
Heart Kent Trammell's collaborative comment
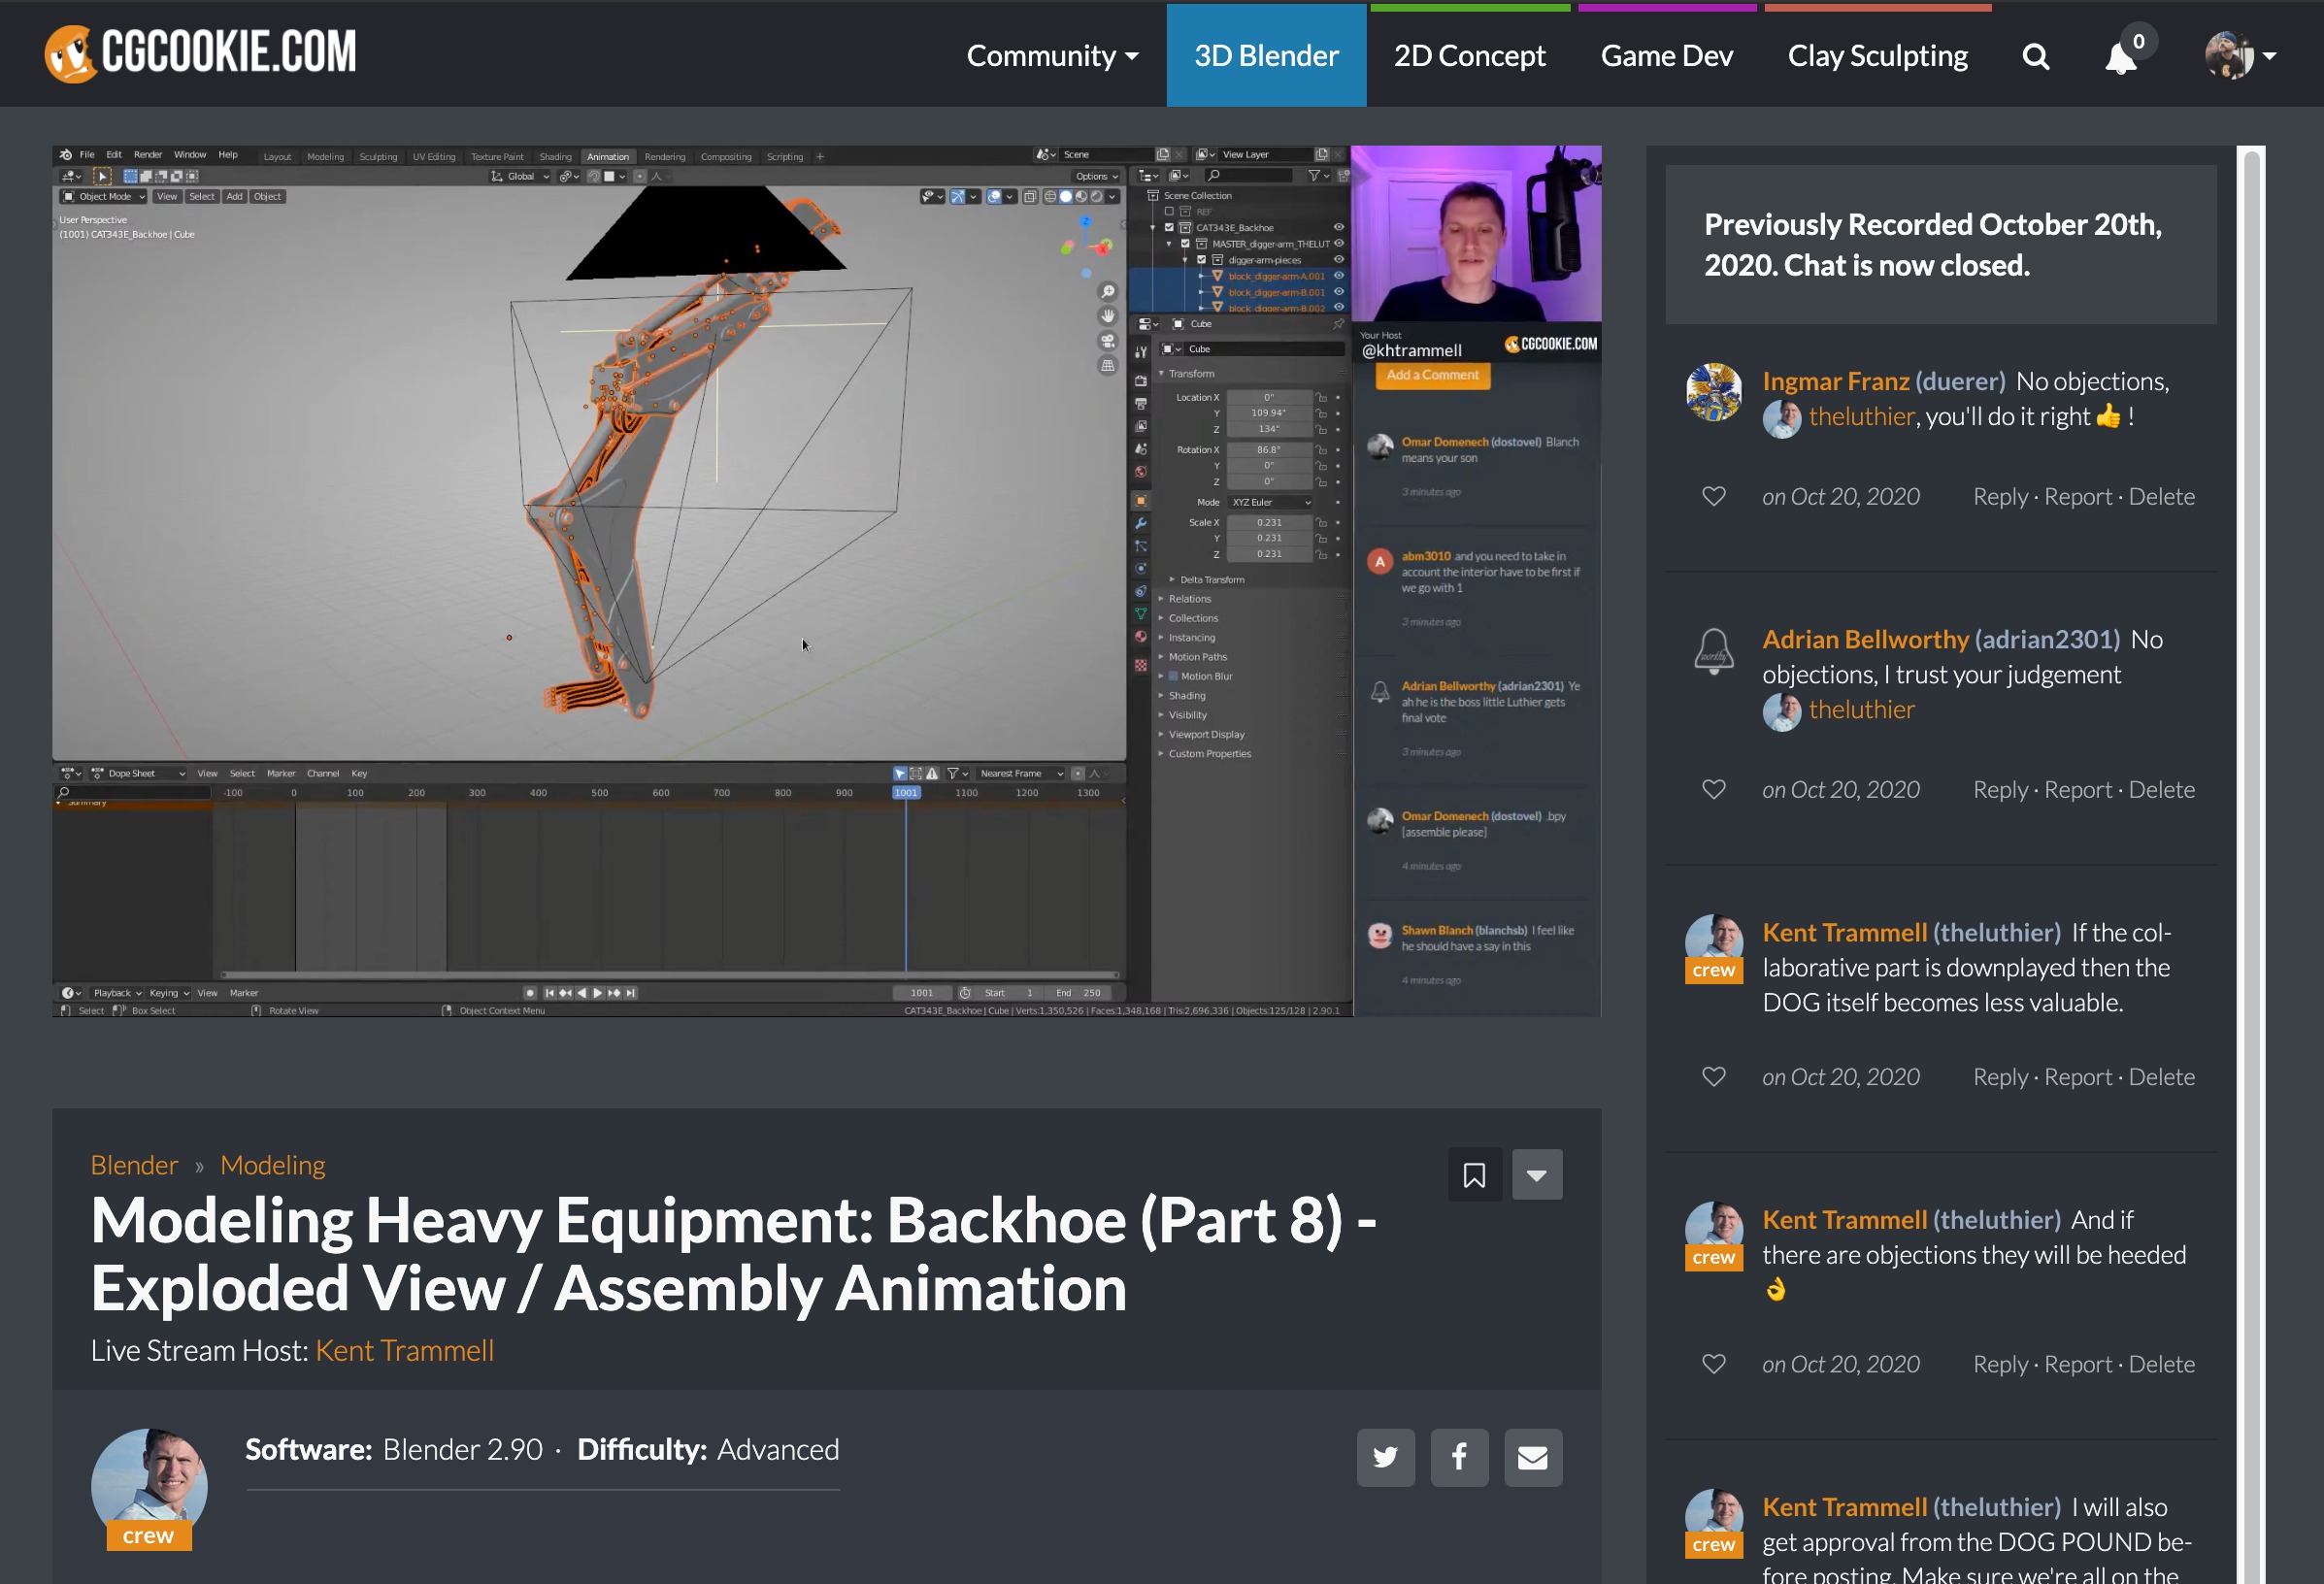coord(1713,1076)
